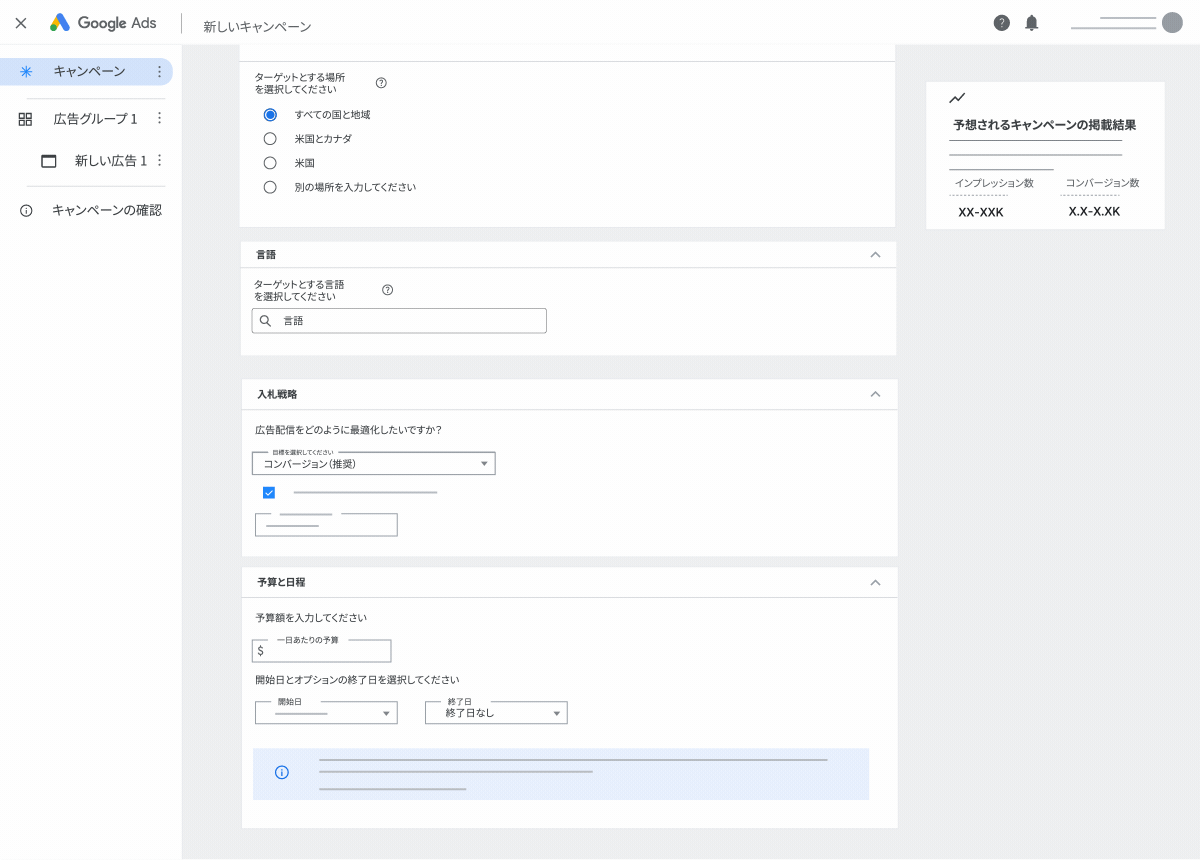Open three-dot menu next to 新しい広告 1
The image size is (1200, 860).
coord(159,160)
